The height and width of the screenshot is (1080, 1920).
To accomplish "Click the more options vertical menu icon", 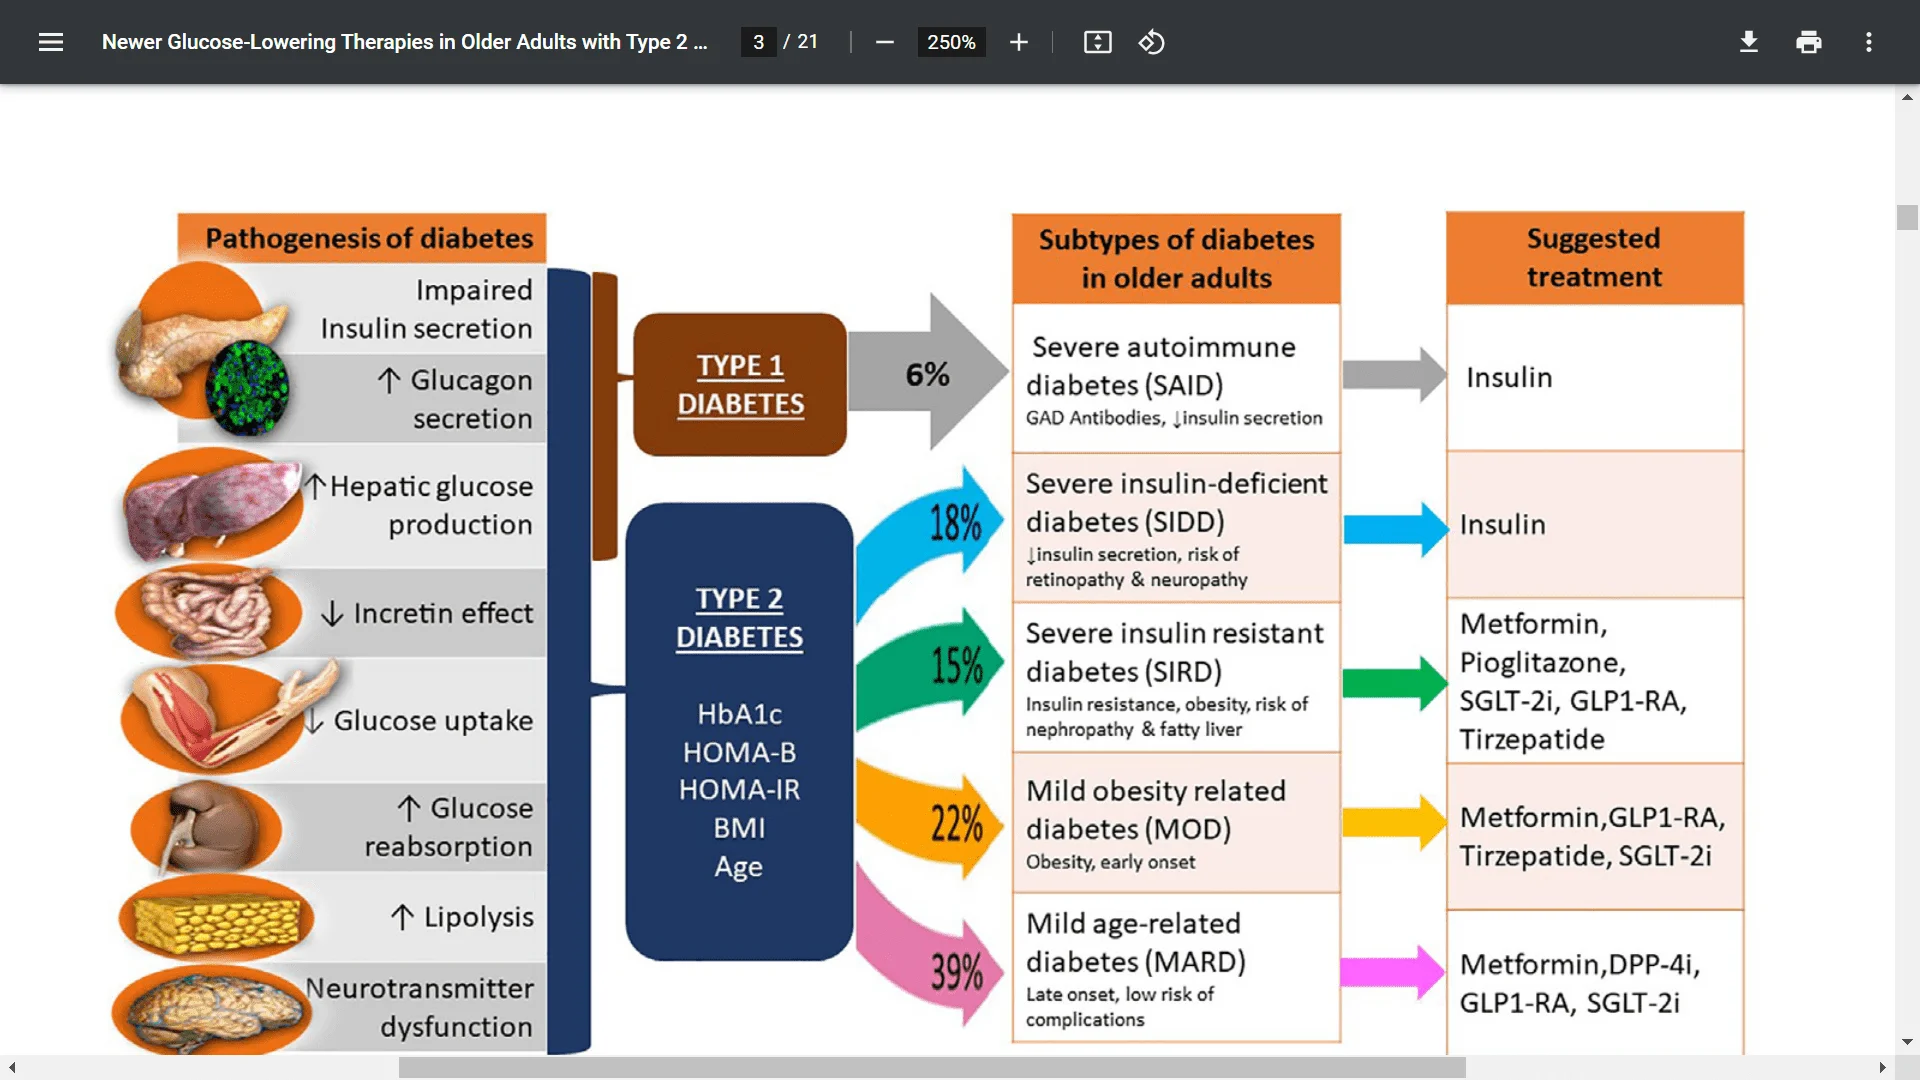I will (x=1870, y=42).
